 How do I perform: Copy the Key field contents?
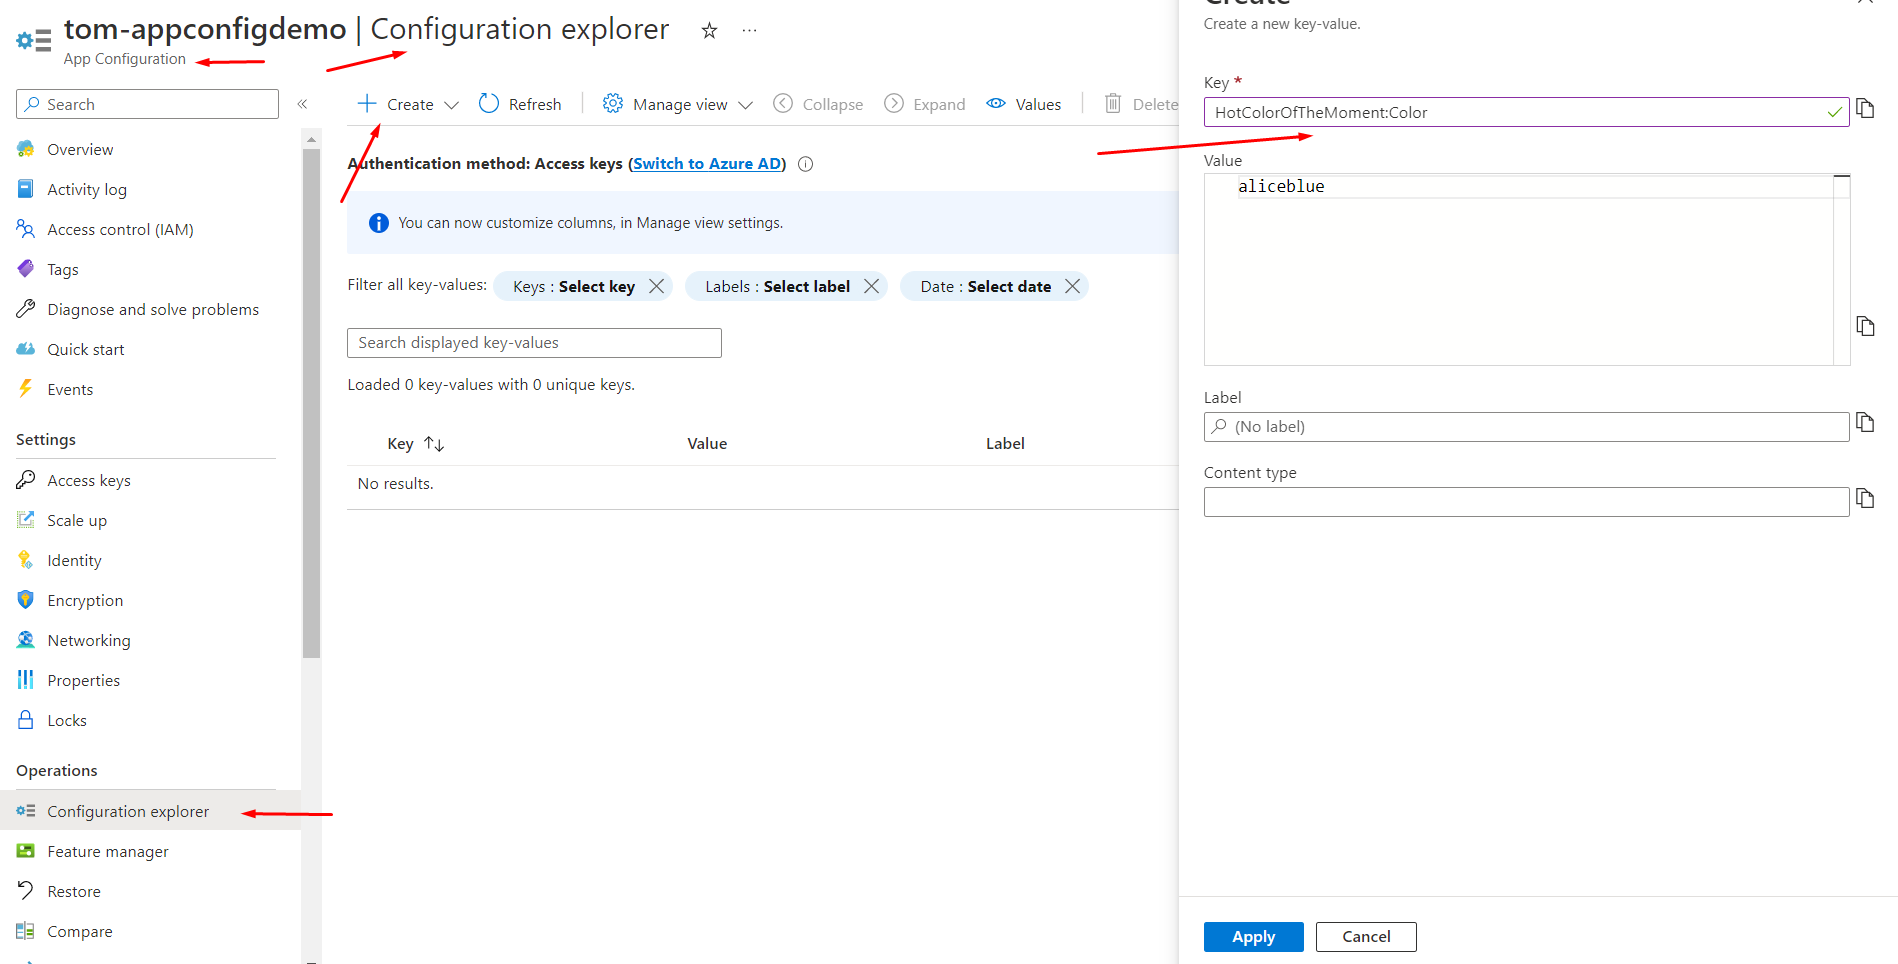tap(1866, 108)
